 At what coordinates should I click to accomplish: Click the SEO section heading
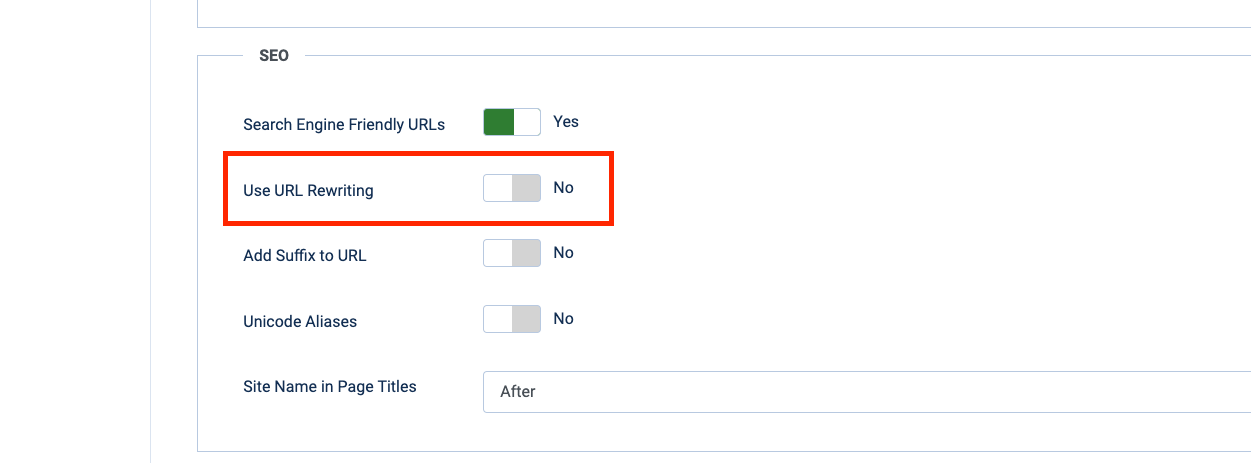[274, 56]
